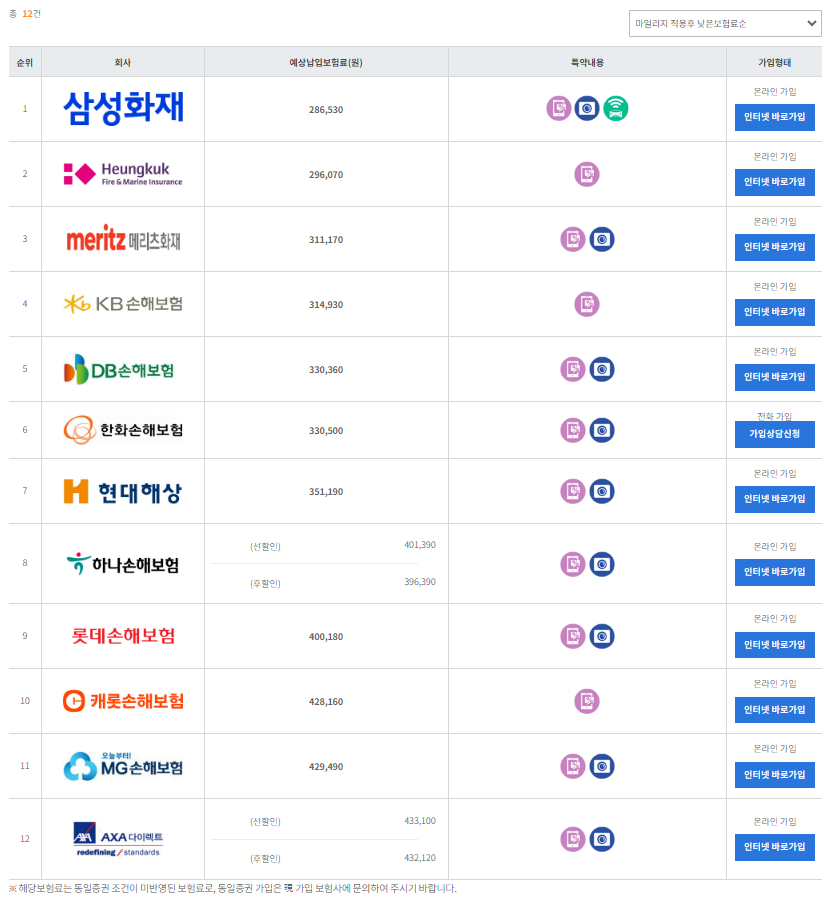Viewport: 832px width, 903px height.
Task: Click 인터넷 바로가입 button for 롯데손해보험
Action: click(x=774, y=645)
